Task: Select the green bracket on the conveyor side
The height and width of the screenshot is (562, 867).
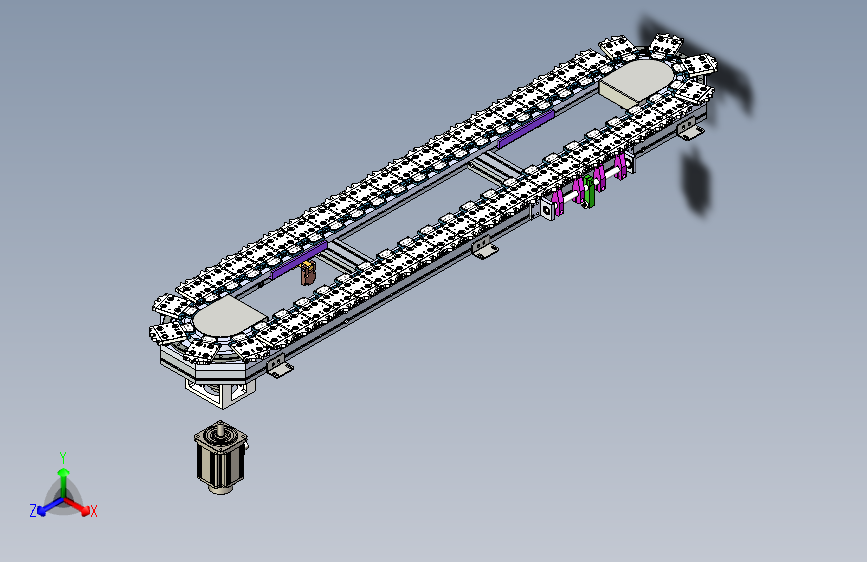Action: click(x=589, y=191)
